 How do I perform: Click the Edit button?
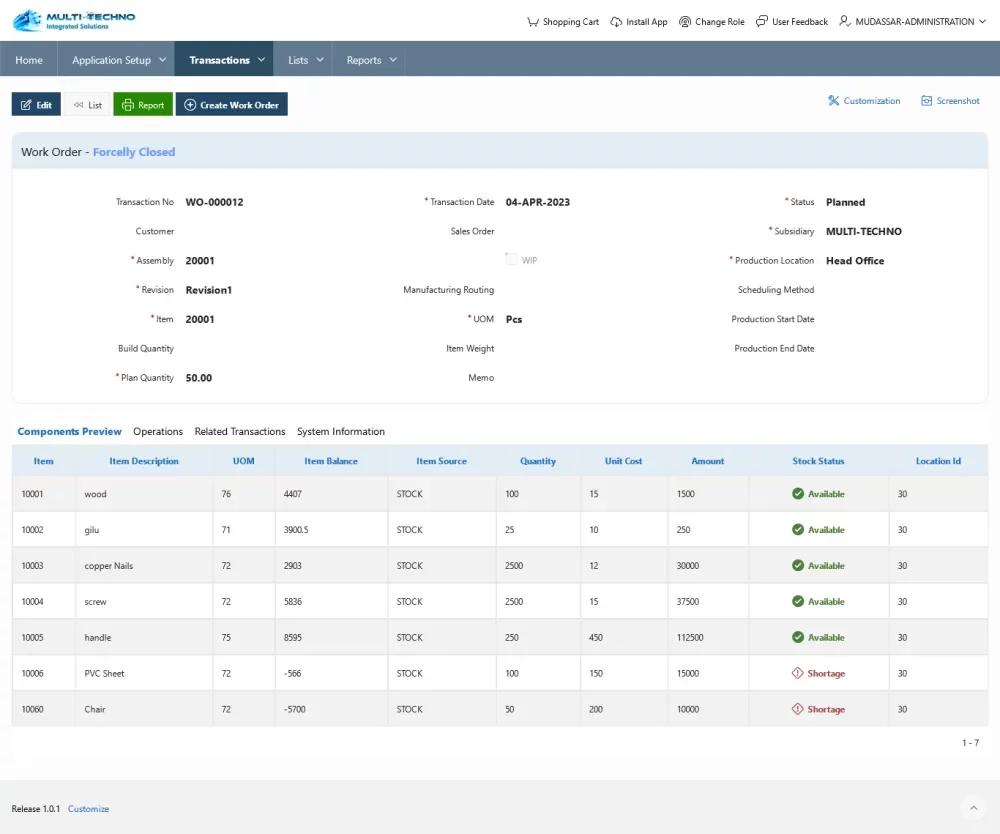click(x=36, y=105)
